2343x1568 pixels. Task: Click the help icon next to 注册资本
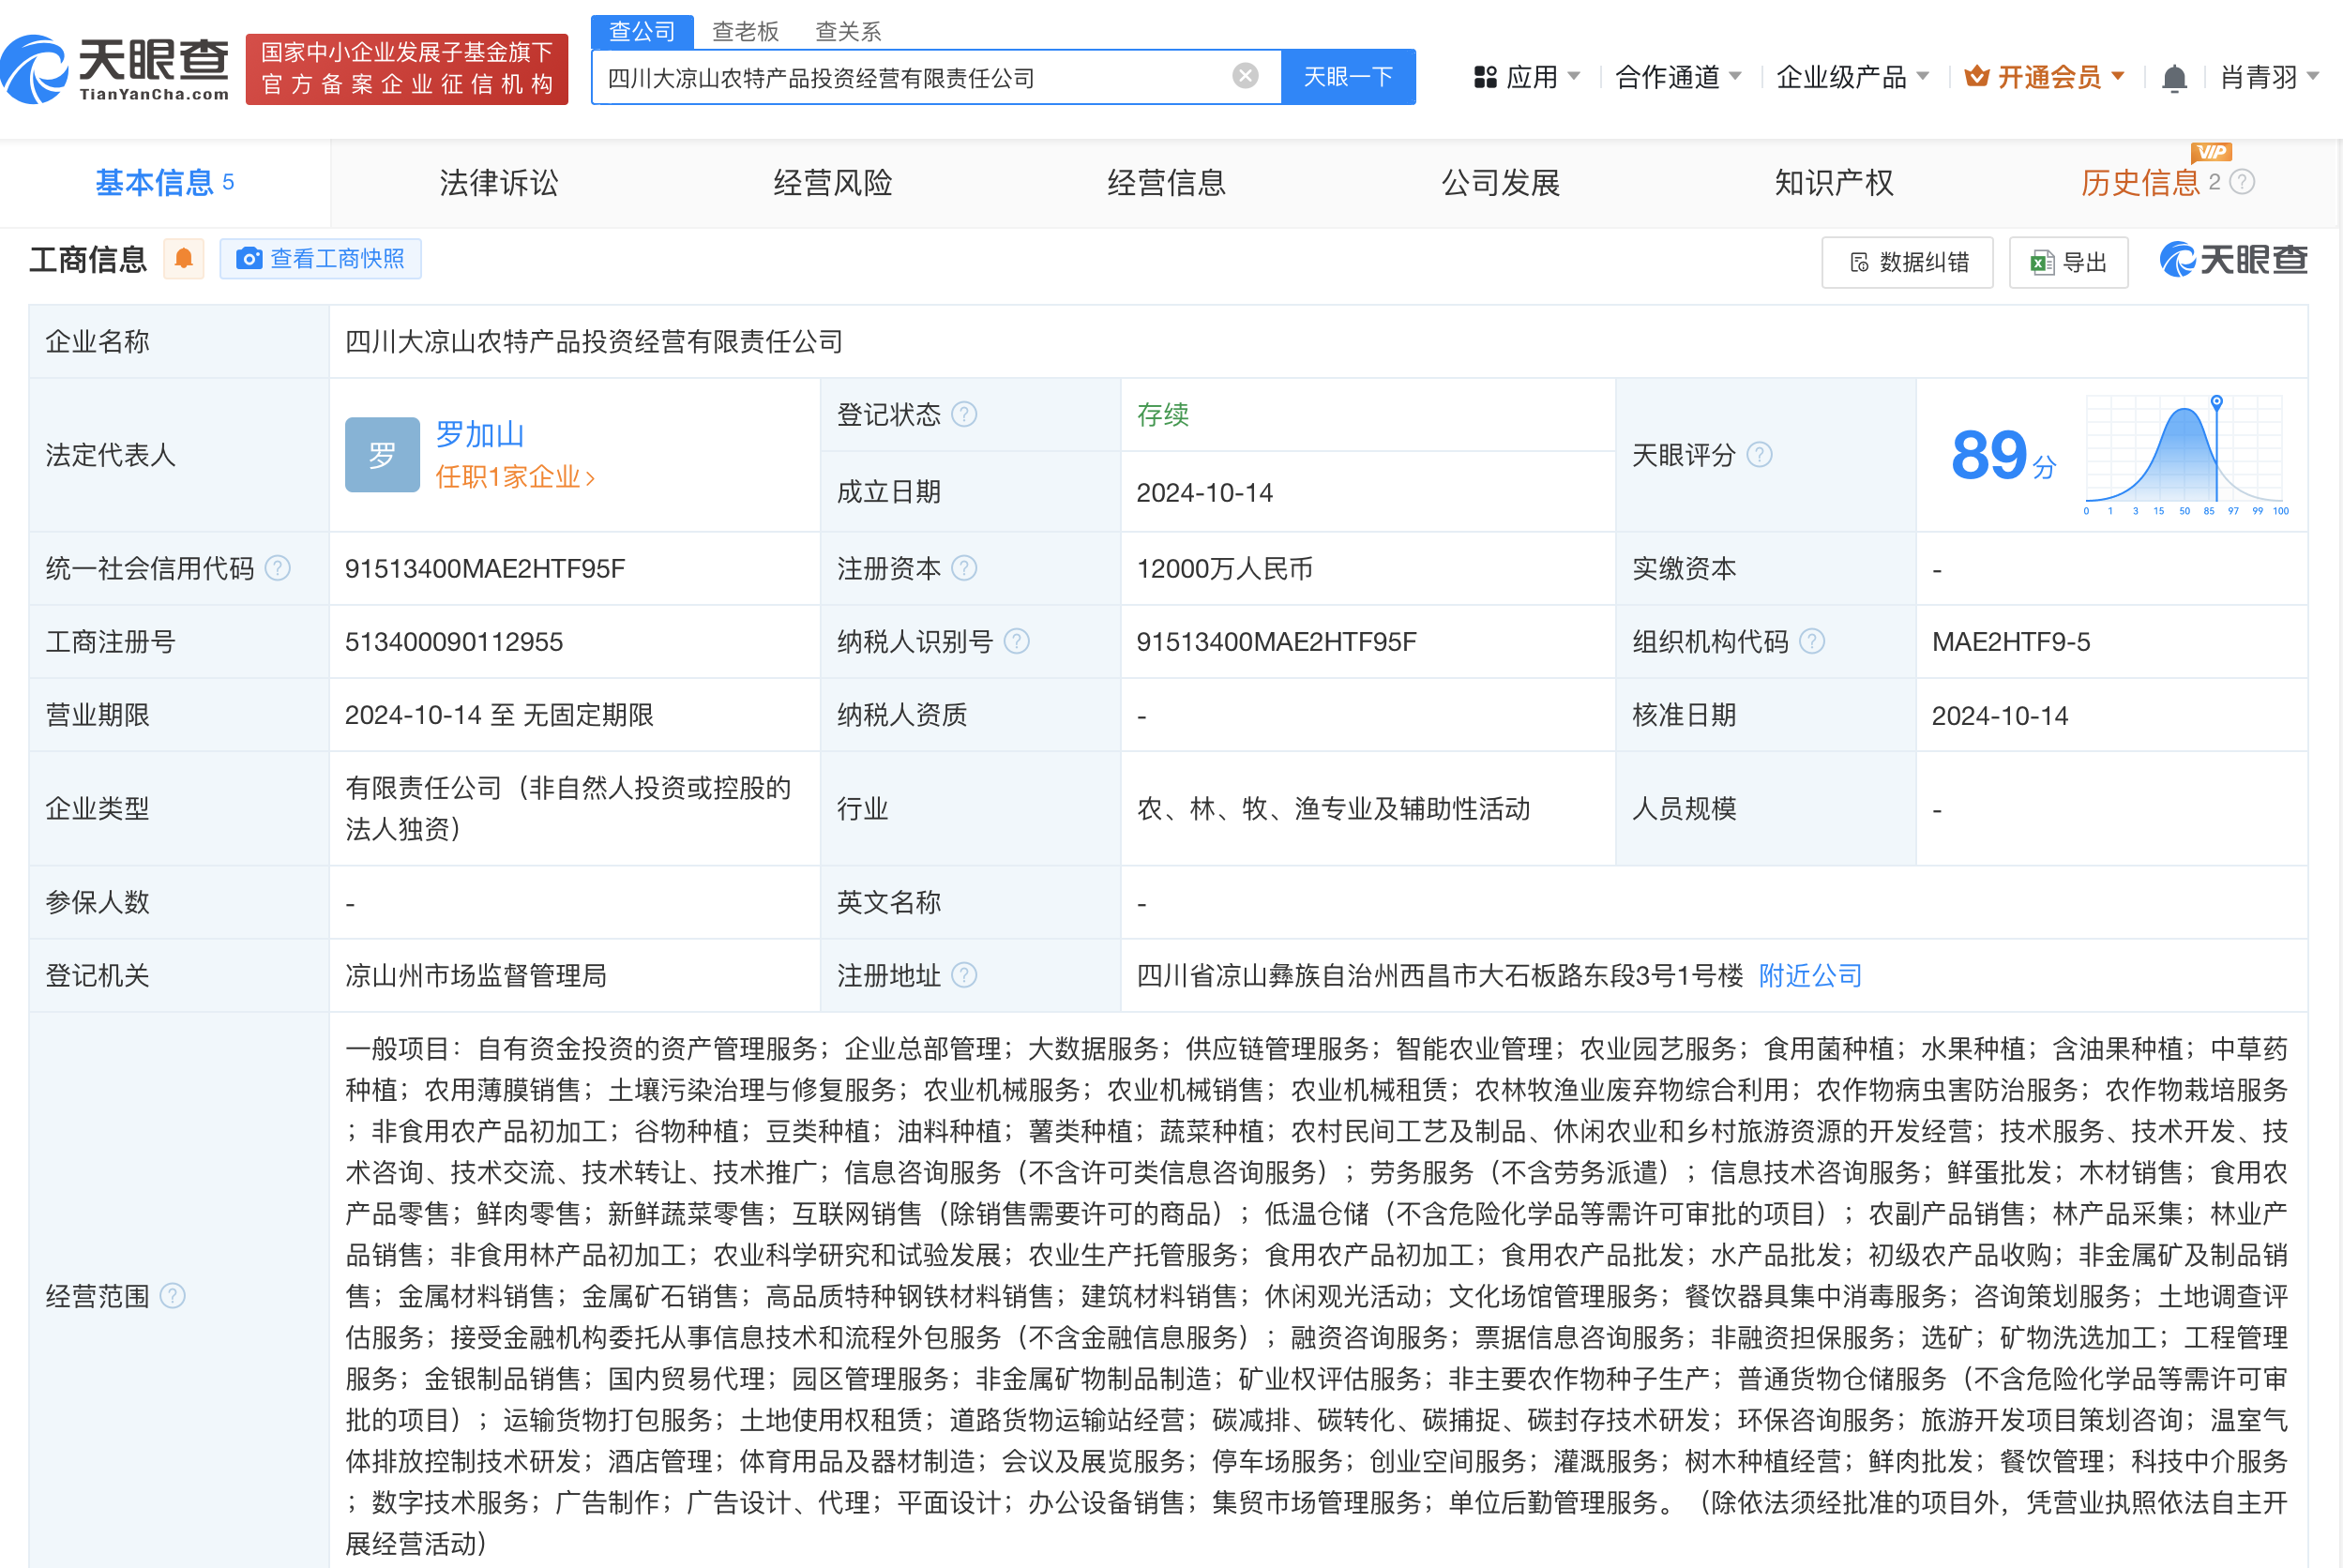(x=964, y=568)
